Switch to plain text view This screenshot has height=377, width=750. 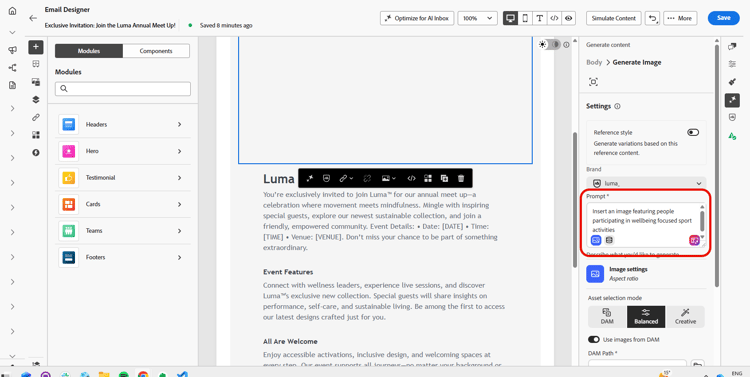pos(540,18)
